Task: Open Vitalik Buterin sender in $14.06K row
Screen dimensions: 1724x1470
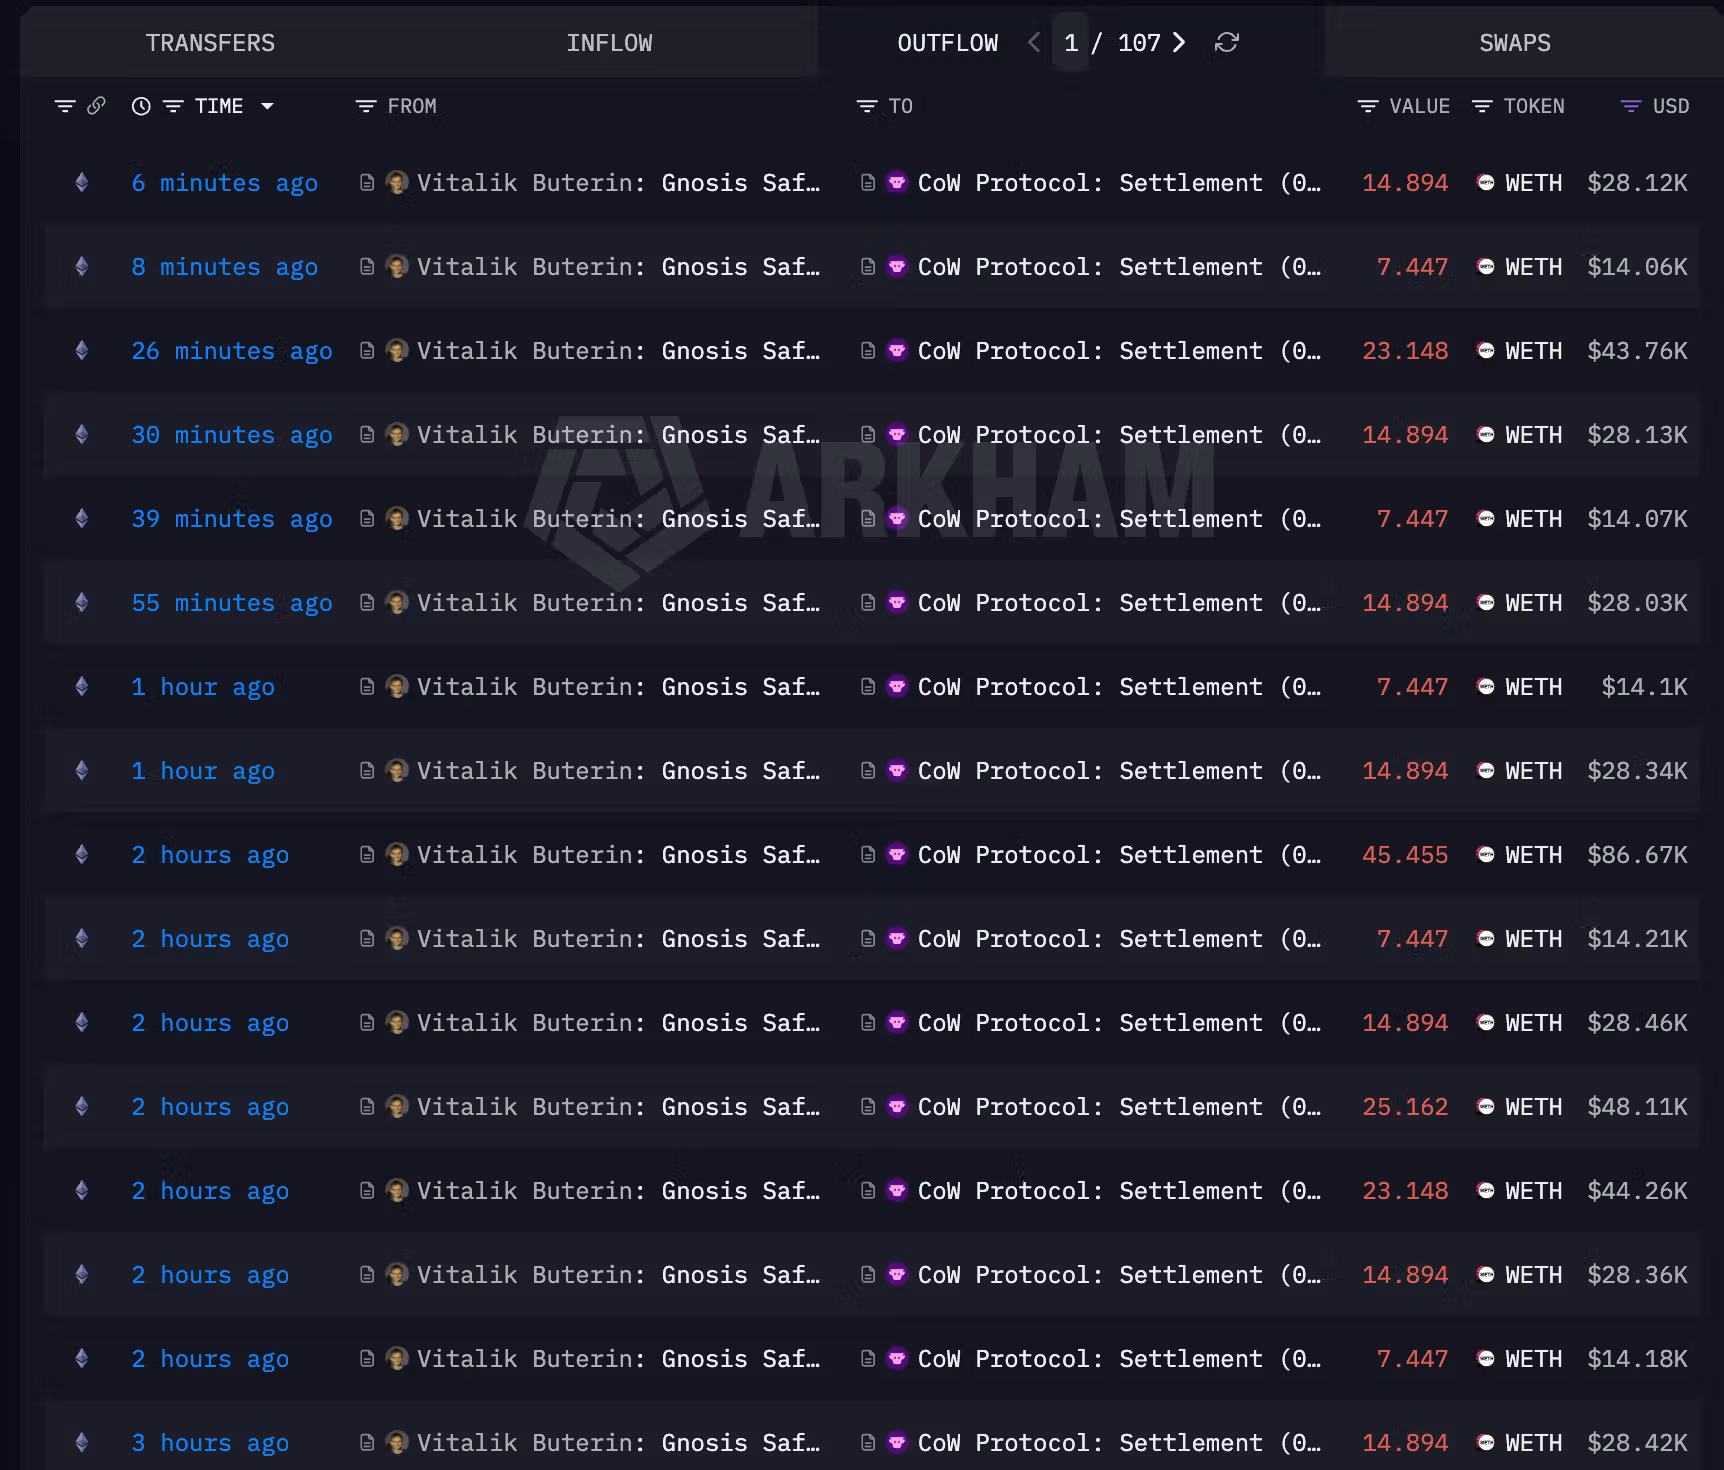Action: 618,267
